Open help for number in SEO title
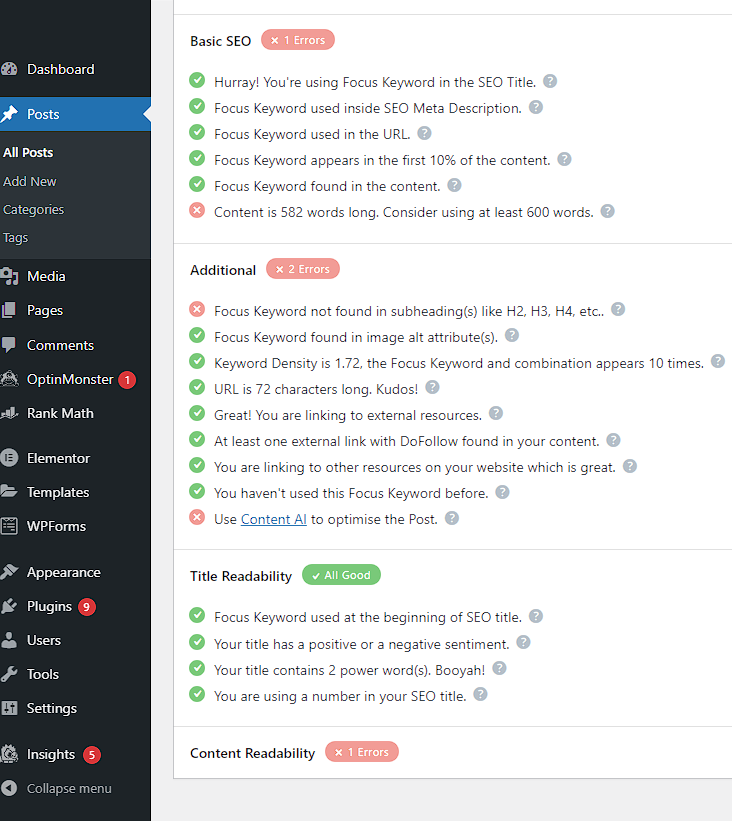732x821 pixels. pyautogui.click(x=480, y=695)
